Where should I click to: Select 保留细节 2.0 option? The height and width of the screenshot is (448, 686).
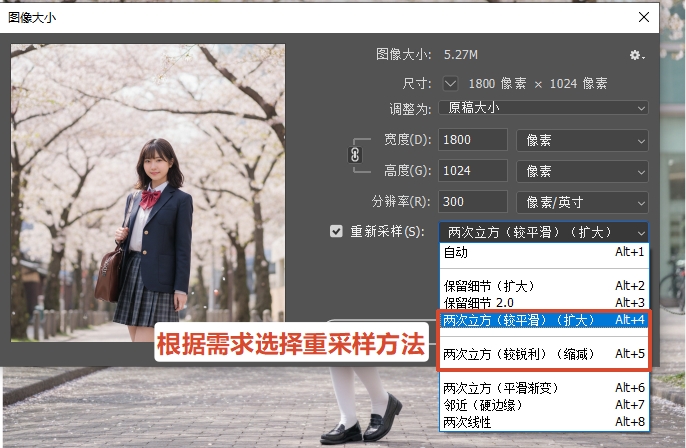(544, 302)
